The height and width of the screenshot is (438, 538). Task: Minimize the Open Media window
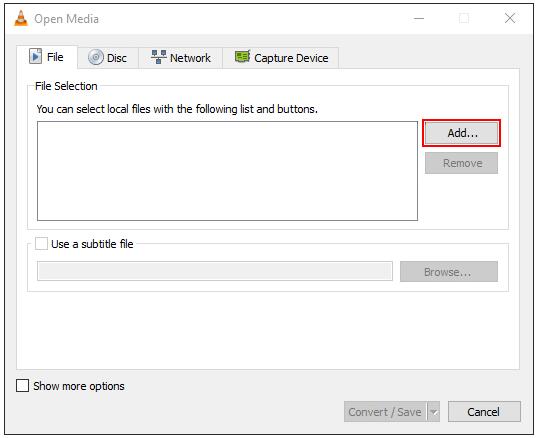tap(419, 19)
